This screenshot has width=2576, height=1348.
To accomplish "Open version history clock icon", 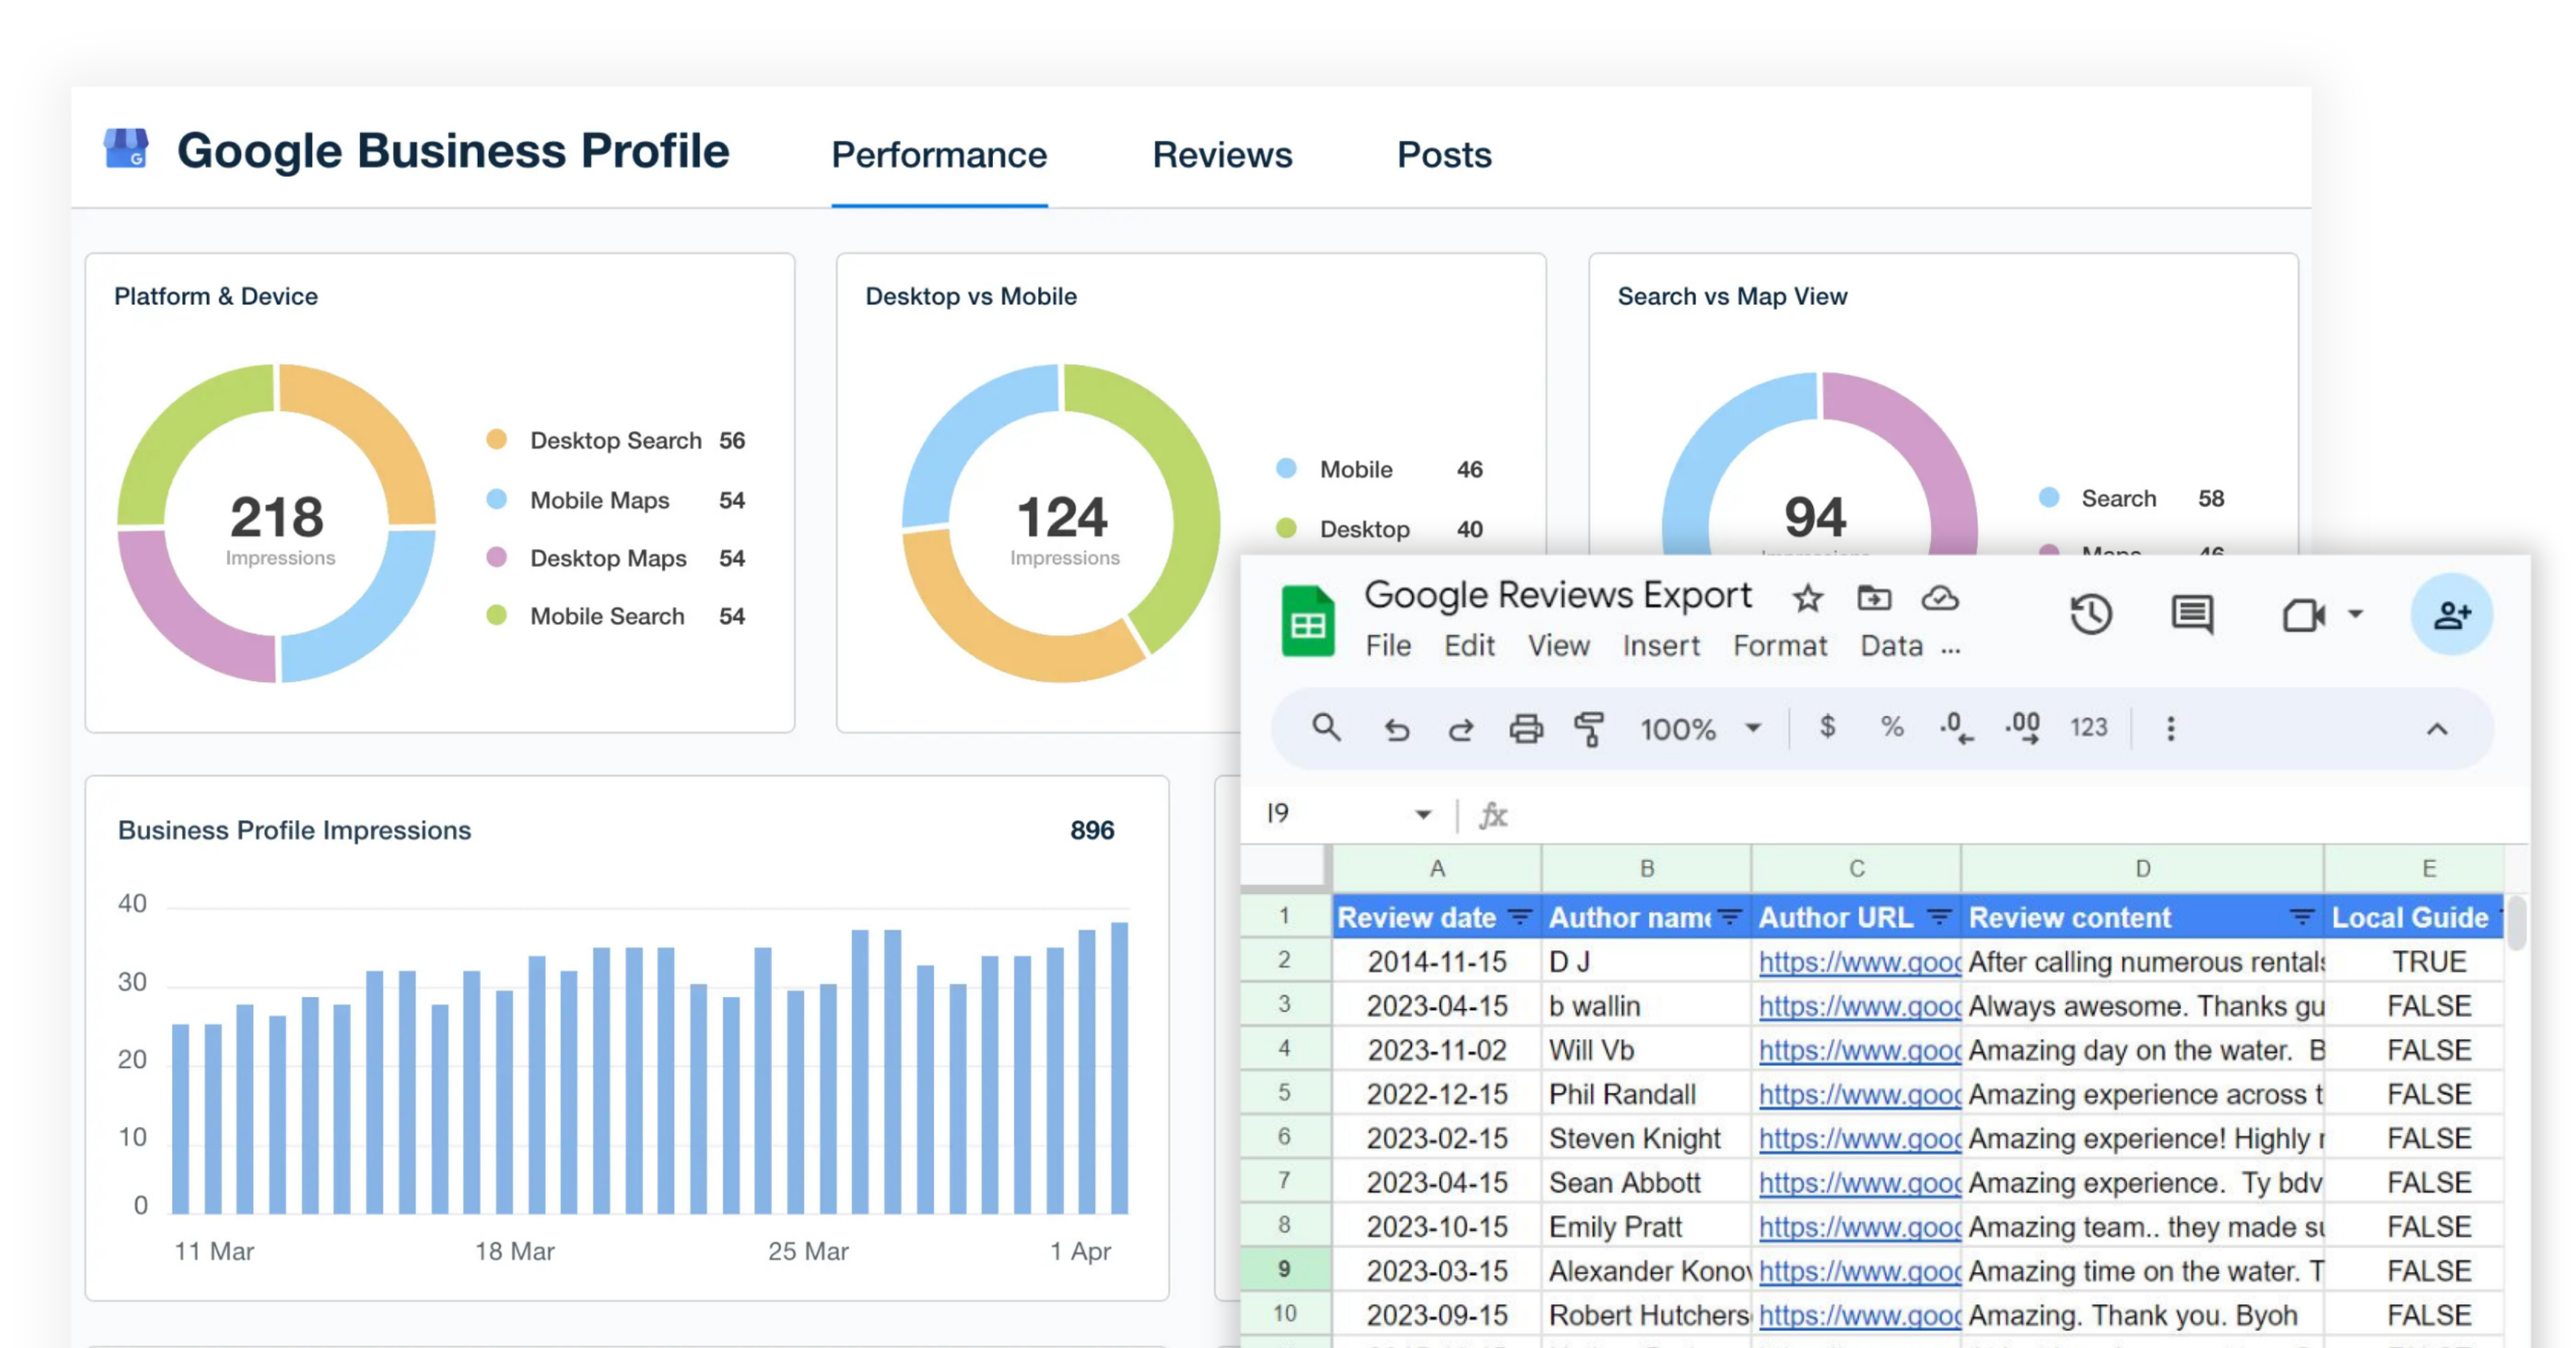I will pyautogui.click(x=2090, y=614).
